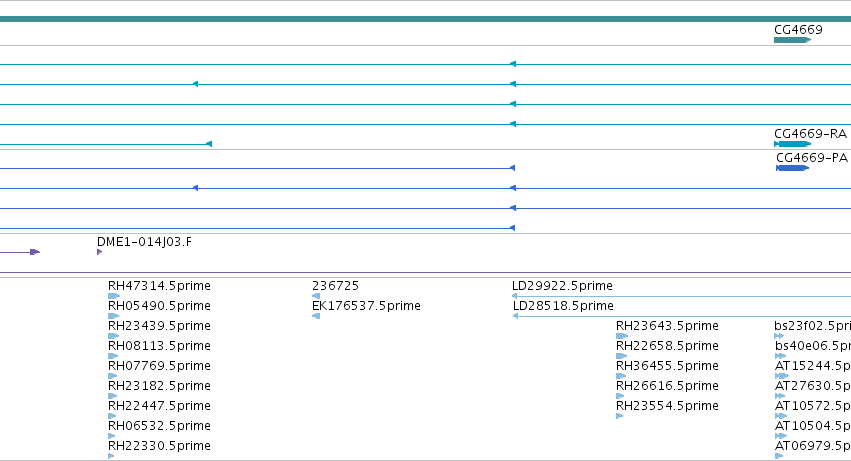The width and height of the screenshot is (851, 461).
Task: Click the CG4669-RA label
Action: pos(810,134)
